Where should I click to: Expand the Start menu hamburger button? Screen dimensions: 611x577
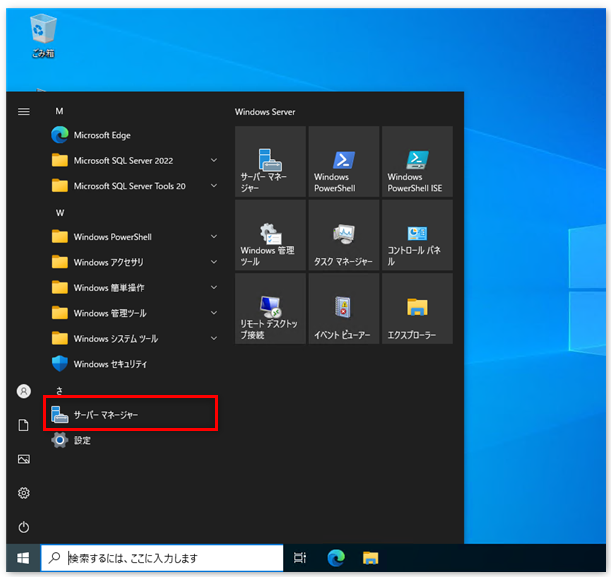point(24,112)
